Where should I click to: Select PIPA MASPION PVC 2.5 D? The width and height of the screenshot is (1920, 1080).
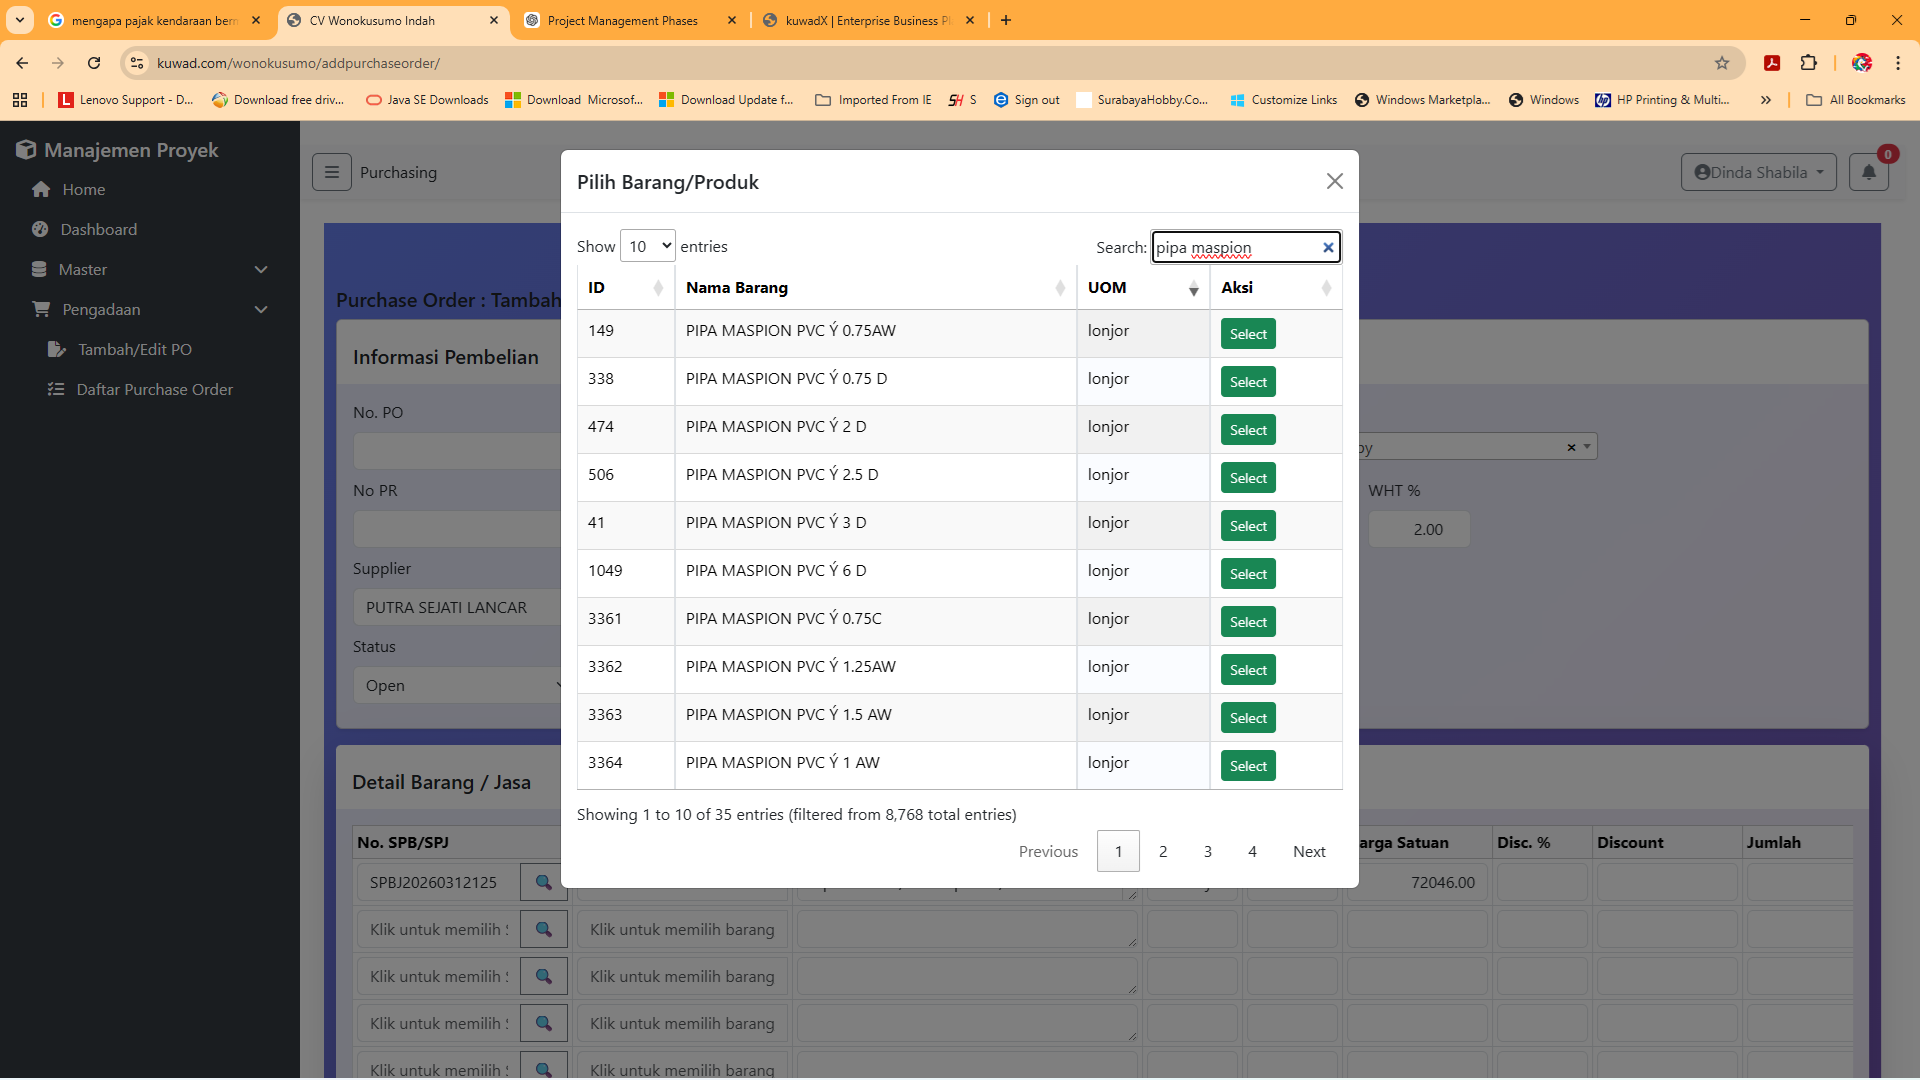[x=1247, y=478]
